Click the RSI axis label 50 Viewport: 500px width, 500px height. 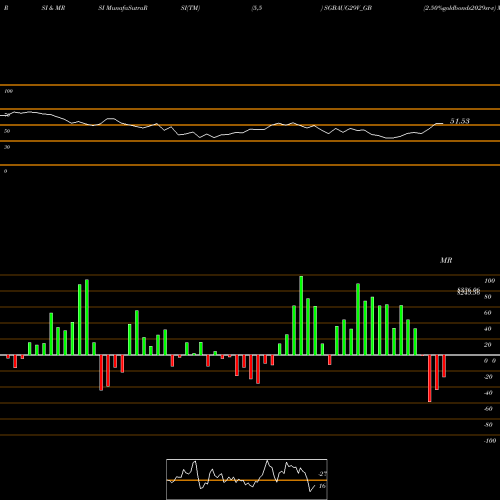7,131
